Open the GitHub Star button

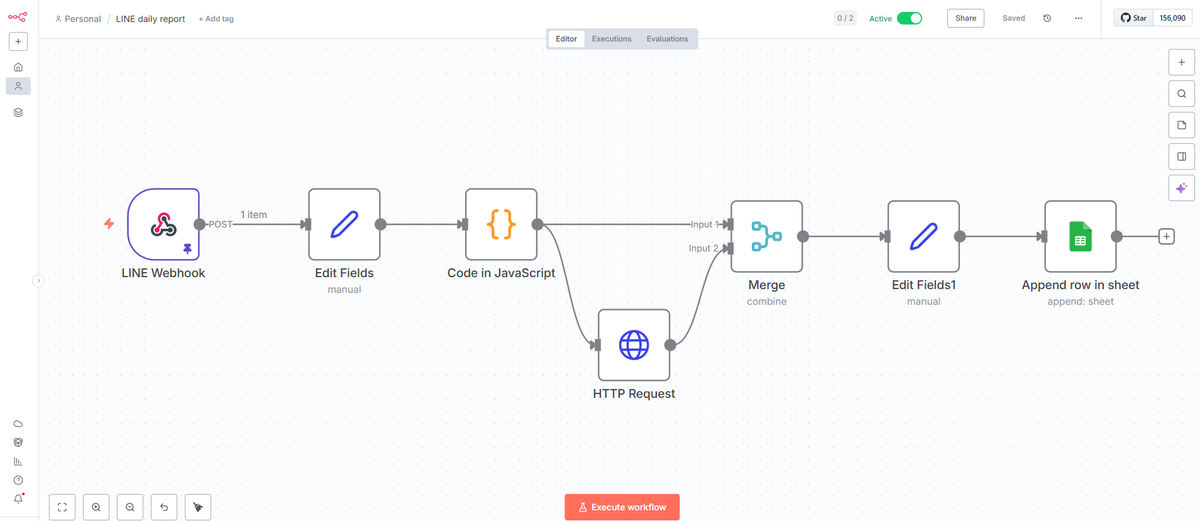click(x=1134, y=18)
